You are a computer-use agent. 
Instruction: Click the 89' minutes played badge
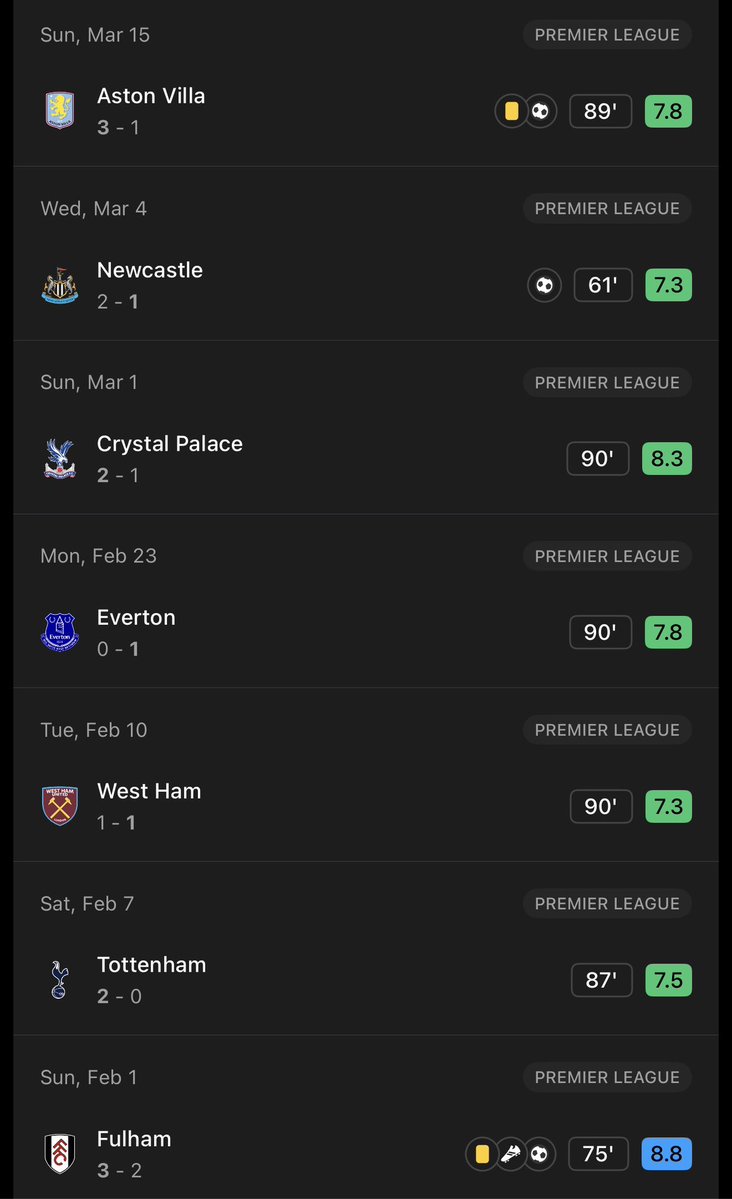[x=600, y=111]
